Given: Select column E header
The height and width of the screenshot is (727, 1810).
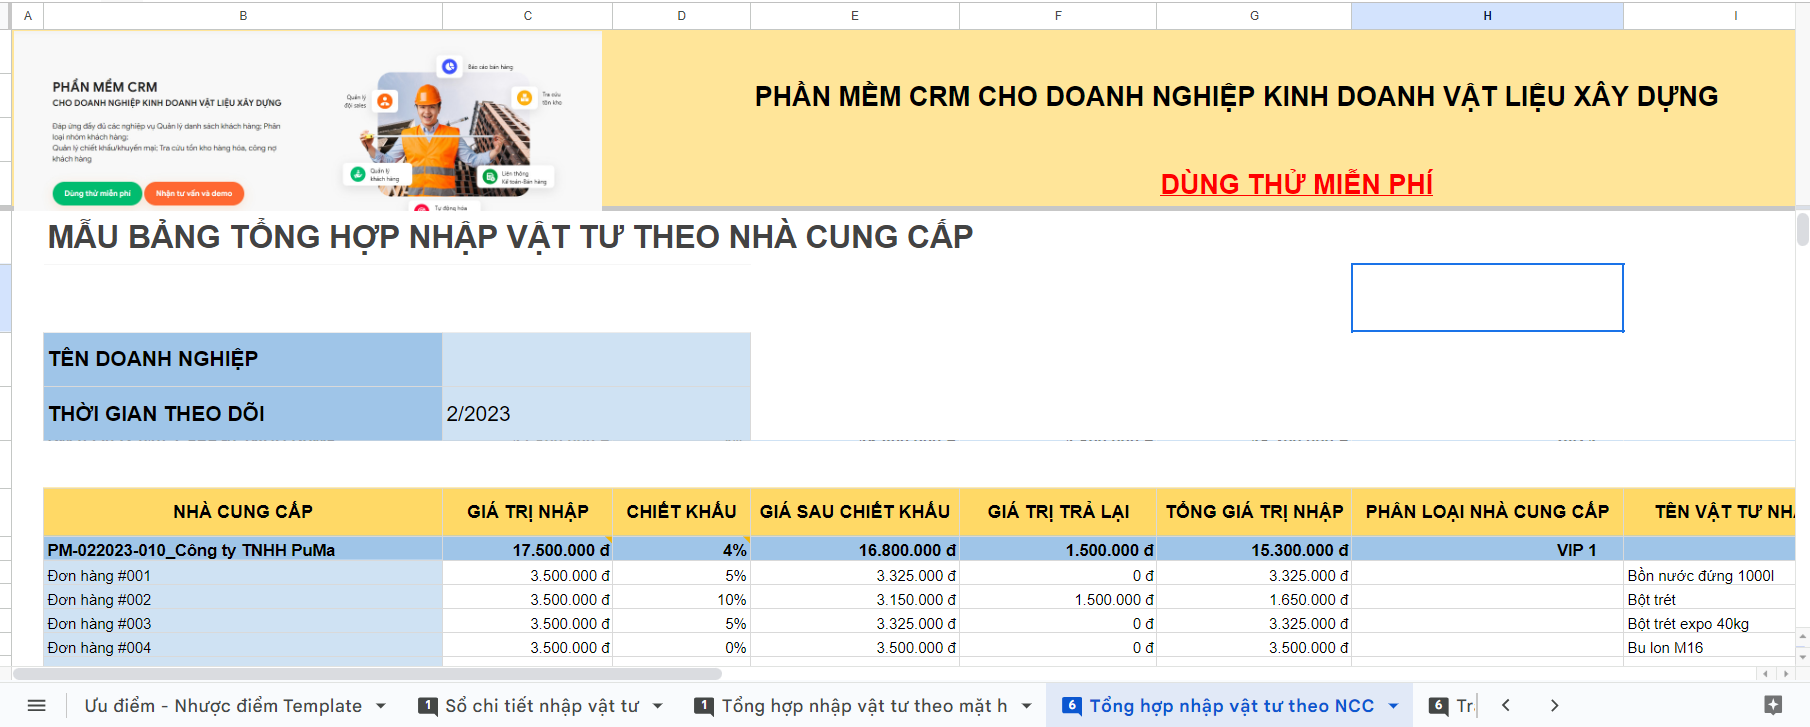Looking at the screenshot, I should (855, 15).
